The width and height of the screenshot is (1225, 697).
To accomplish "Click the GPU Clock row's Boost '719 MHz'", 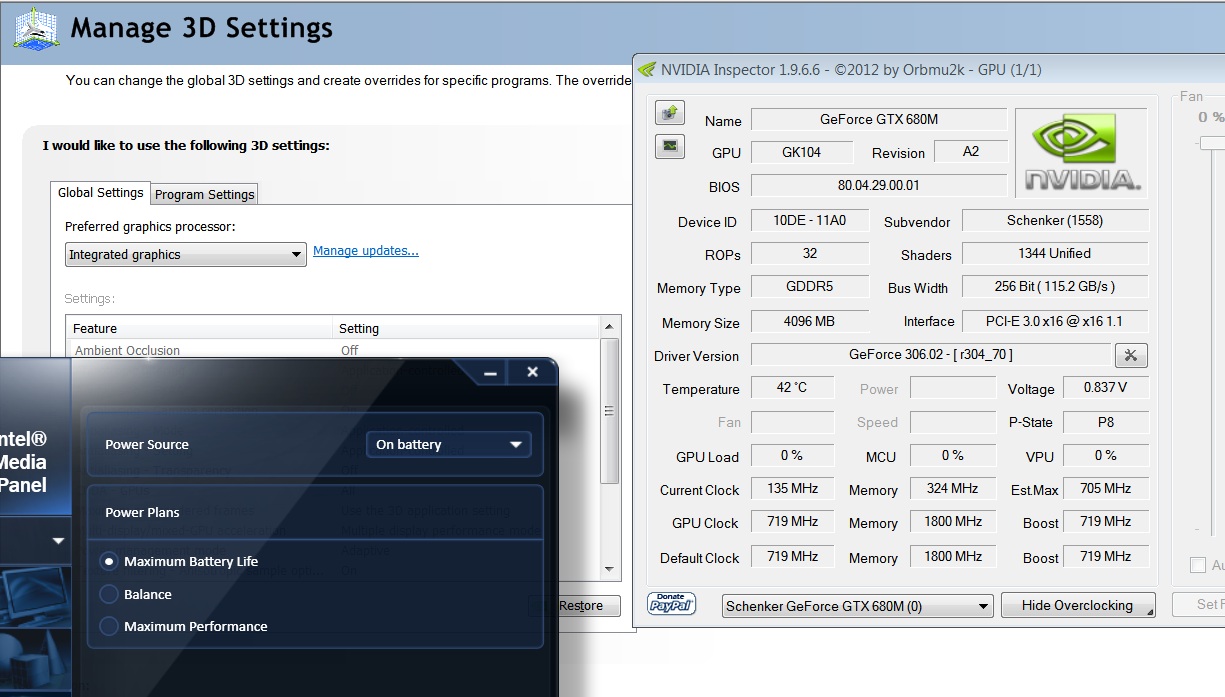I will pos(1106,522).
